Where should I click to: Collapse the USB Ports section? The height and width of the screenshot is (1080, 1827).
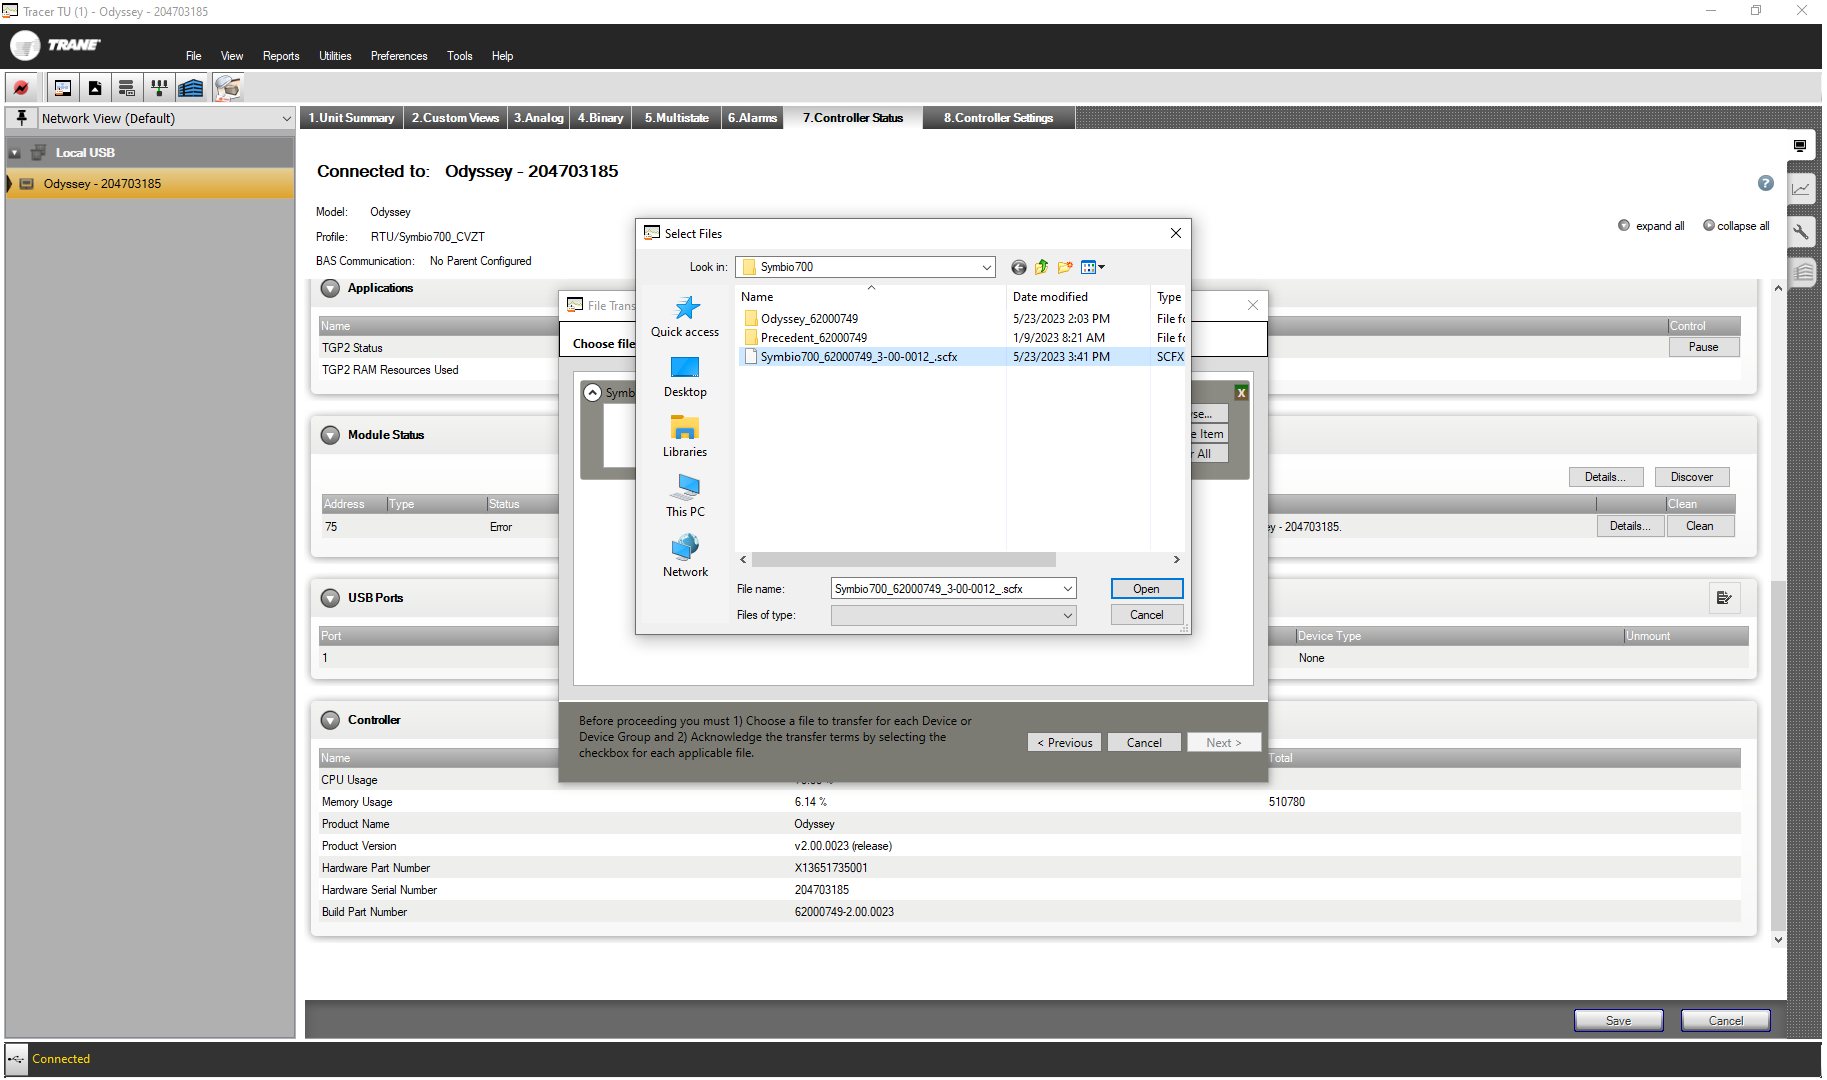330,598
